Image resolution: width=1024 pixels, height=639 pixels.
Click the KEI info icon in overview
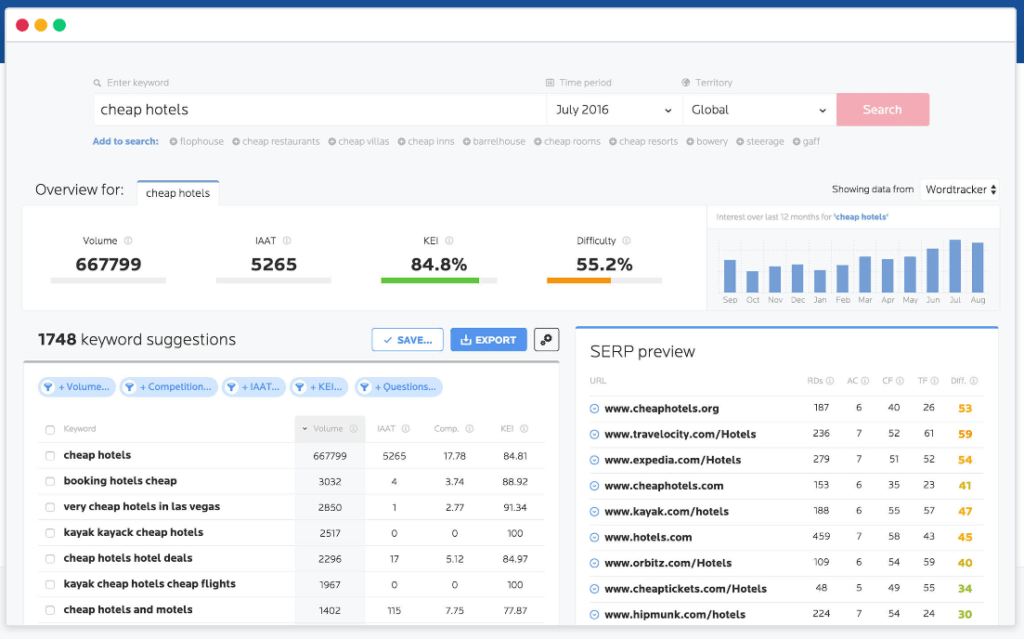[449, 240]
